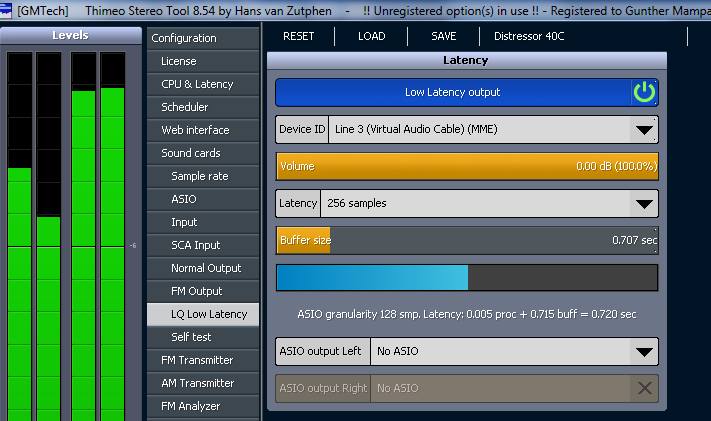The image size is (711, 421).
Task: Click the ASIO granularity latency status text
Action: click(x=467, y=314)
